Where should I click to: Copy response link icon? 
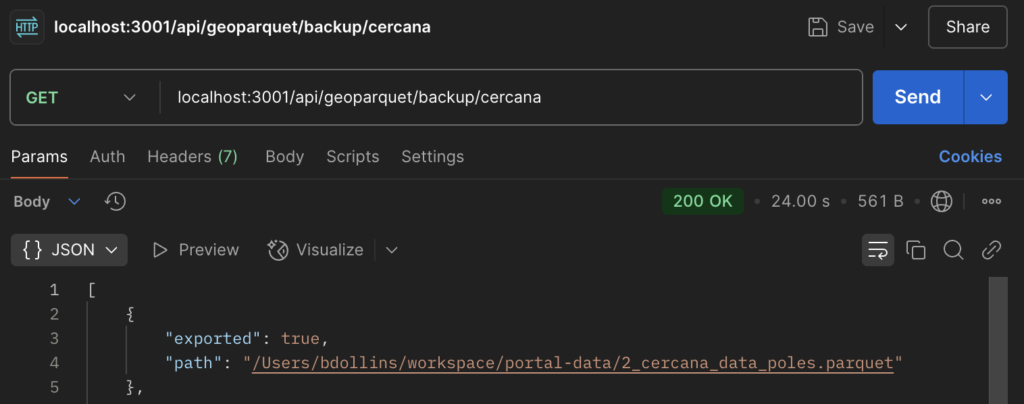tap(991, 250)
